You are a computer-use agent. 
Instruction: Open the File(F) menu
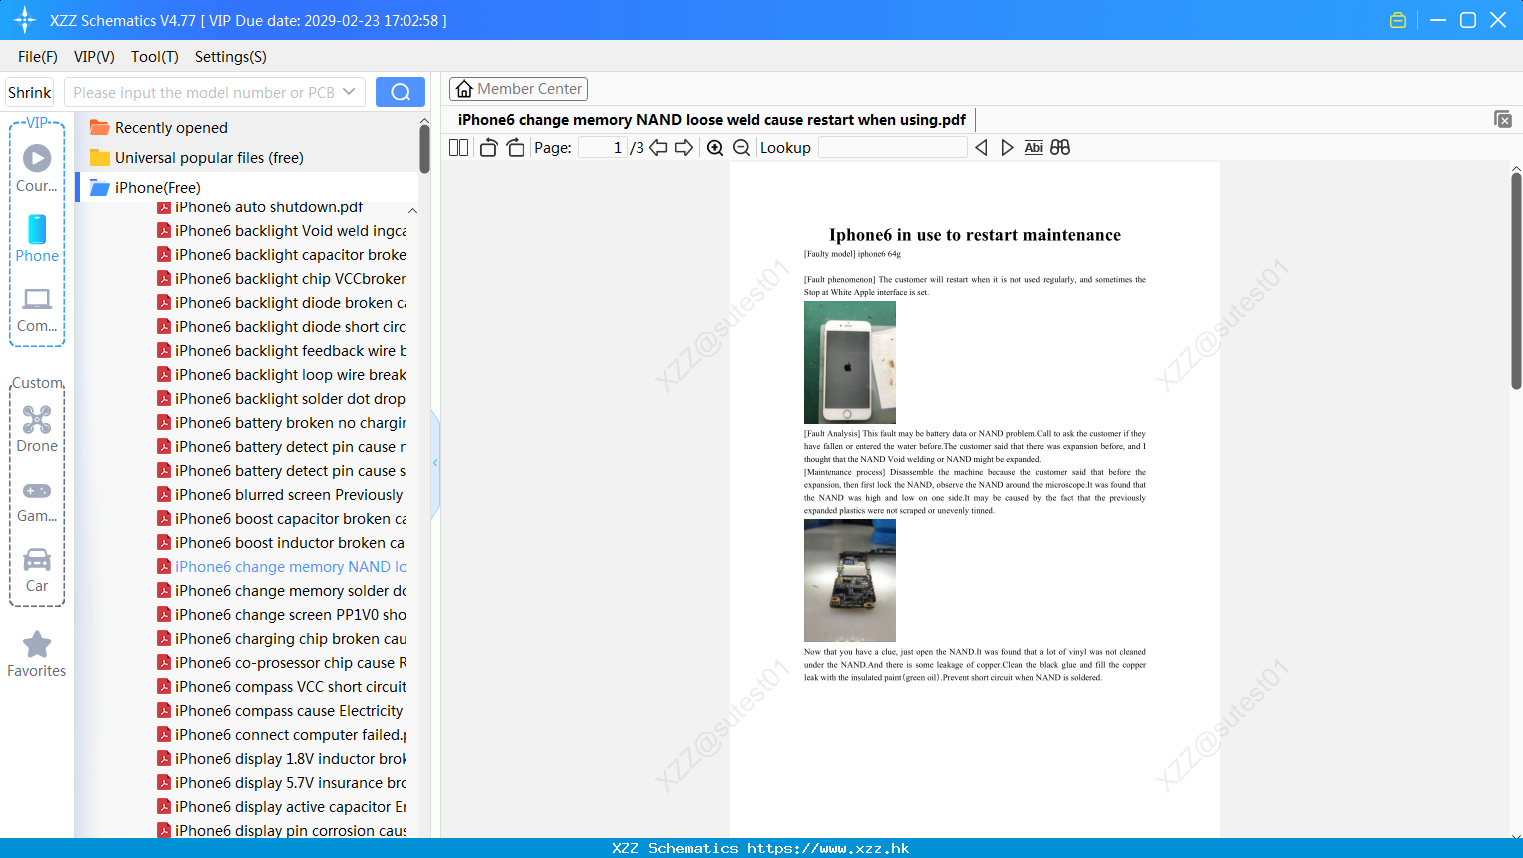point(38,57)
